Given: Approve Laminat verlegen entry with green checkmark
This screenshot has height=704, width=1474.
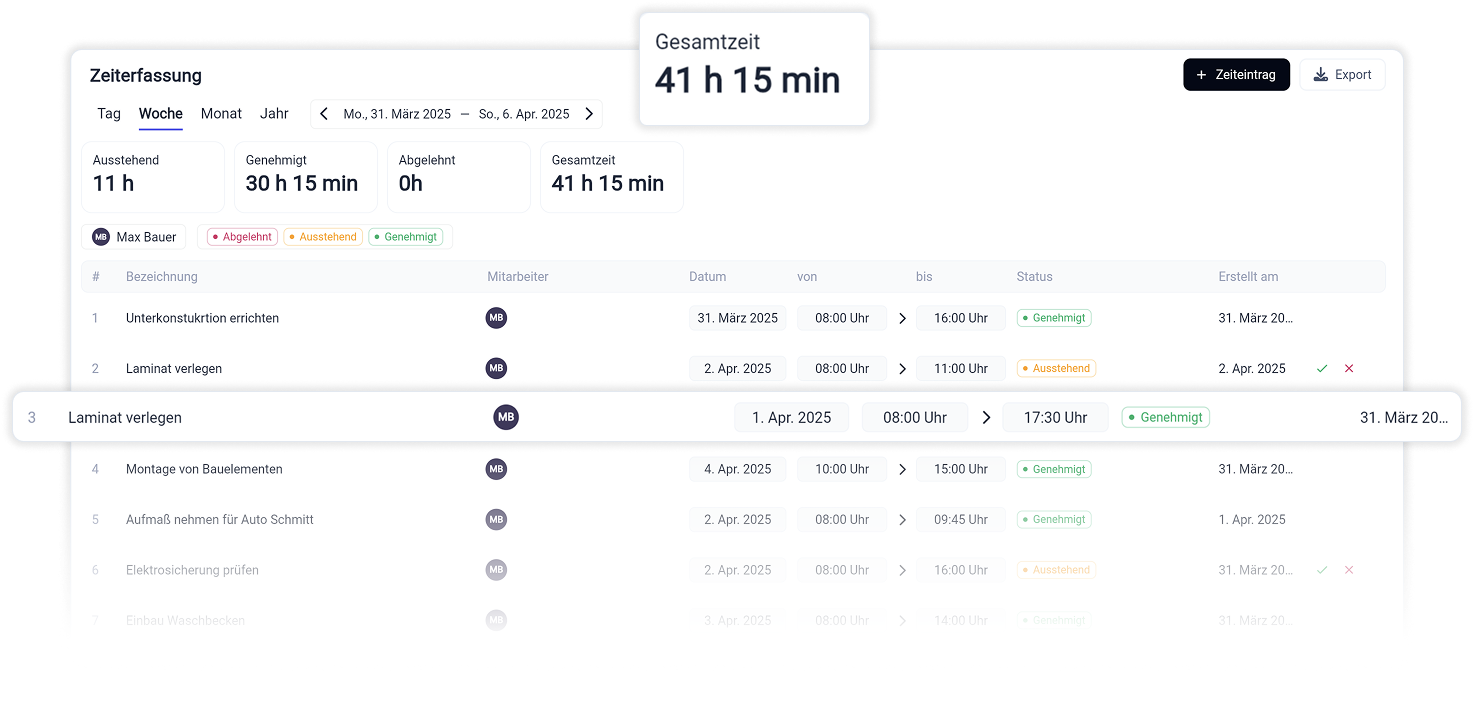Looking at the screenshot, I should point(1322,369).
